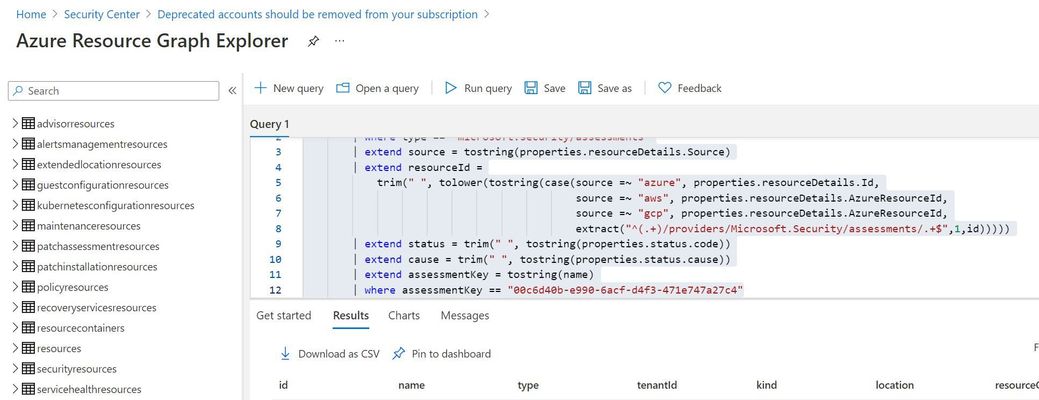Image resolution: width=1039 pixels, height=400 pixels.
Task: Expand the extendedlocationresources table
Action: (15, 164)
